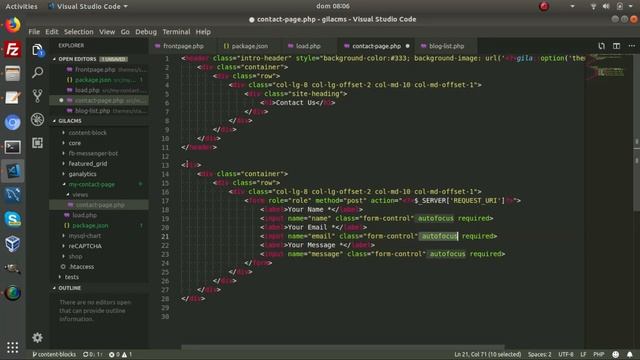Expand the content-block folder
This screenshot has width=640, height=360.
point(87,133)
